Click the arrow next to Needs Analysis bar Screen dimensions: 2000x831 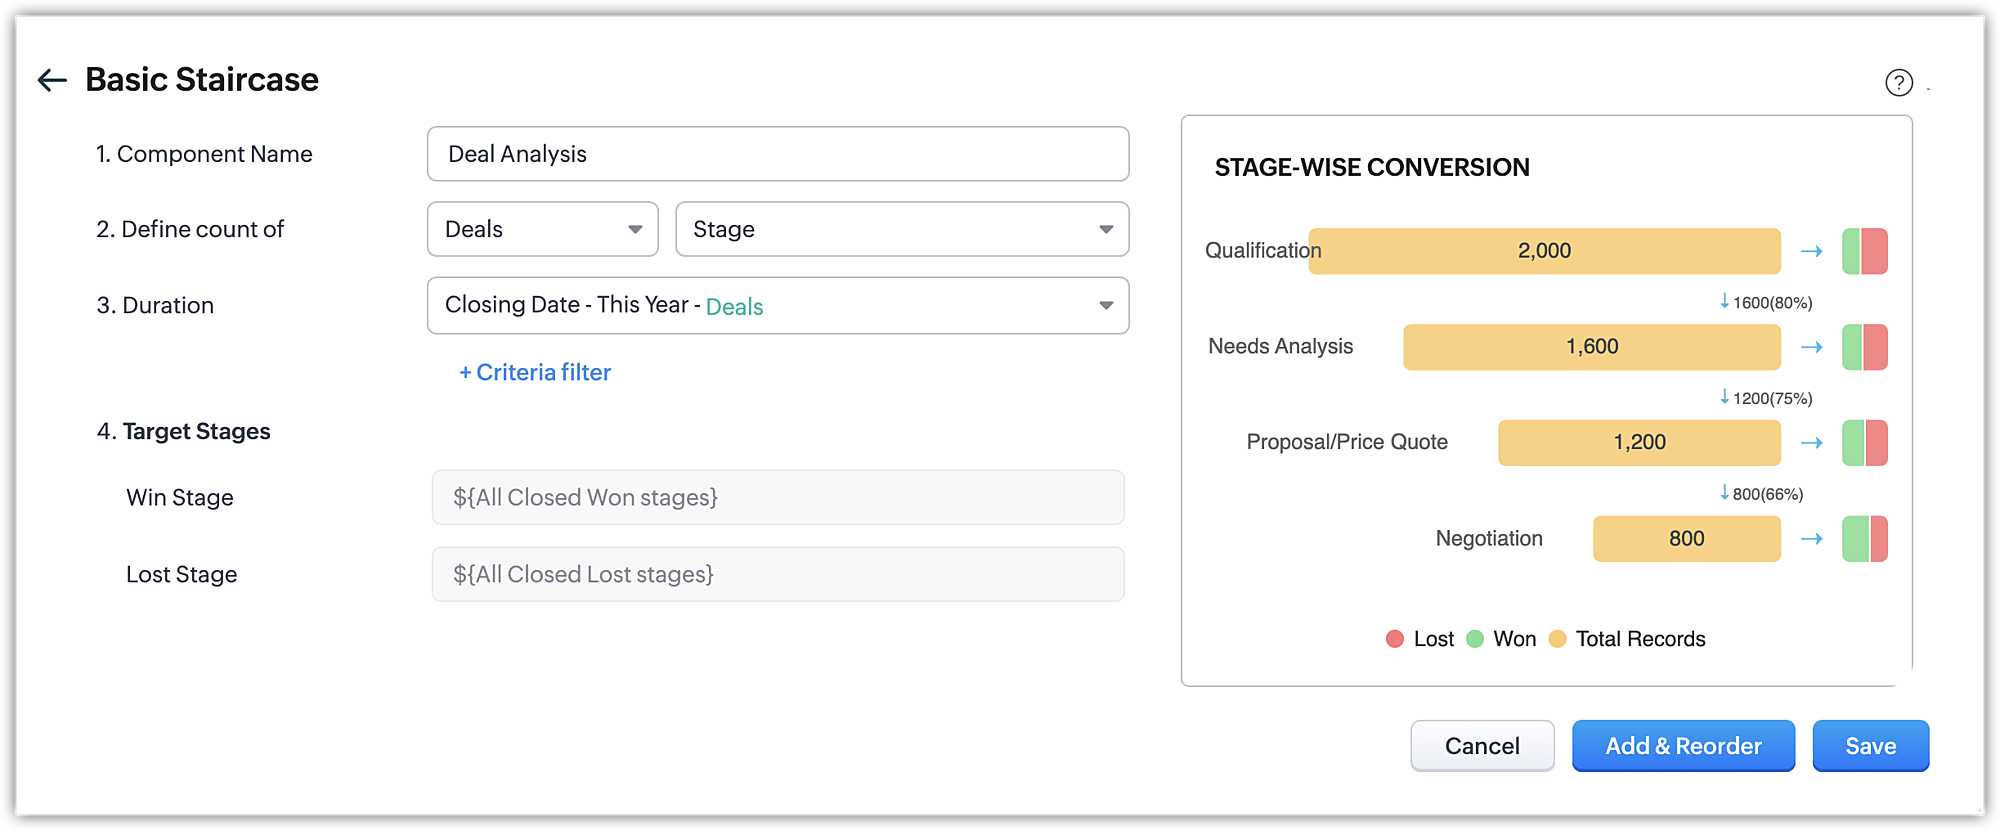point(1811,347)
